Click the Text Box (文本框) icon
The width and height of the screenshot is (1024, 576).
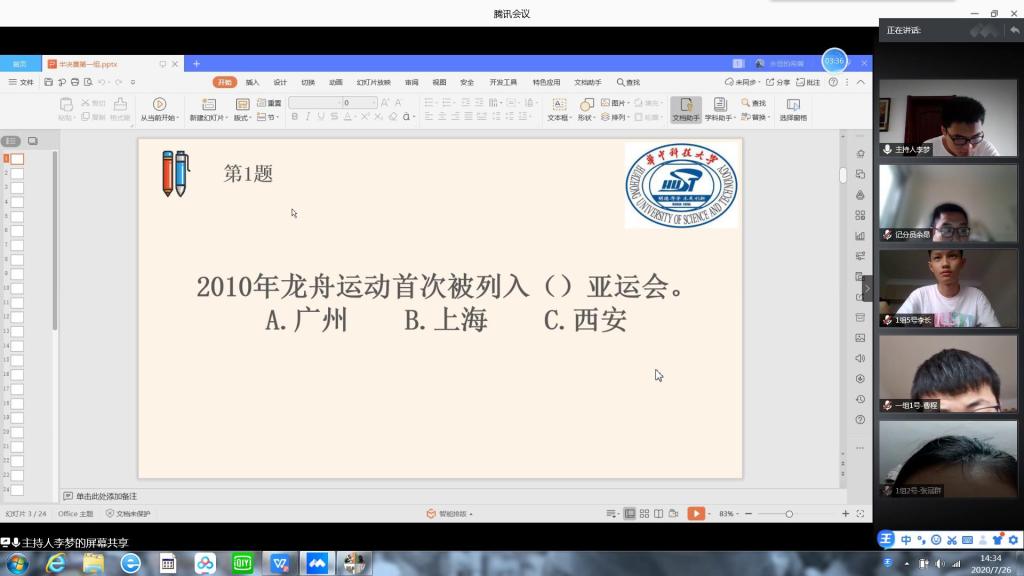pos(559,104)
